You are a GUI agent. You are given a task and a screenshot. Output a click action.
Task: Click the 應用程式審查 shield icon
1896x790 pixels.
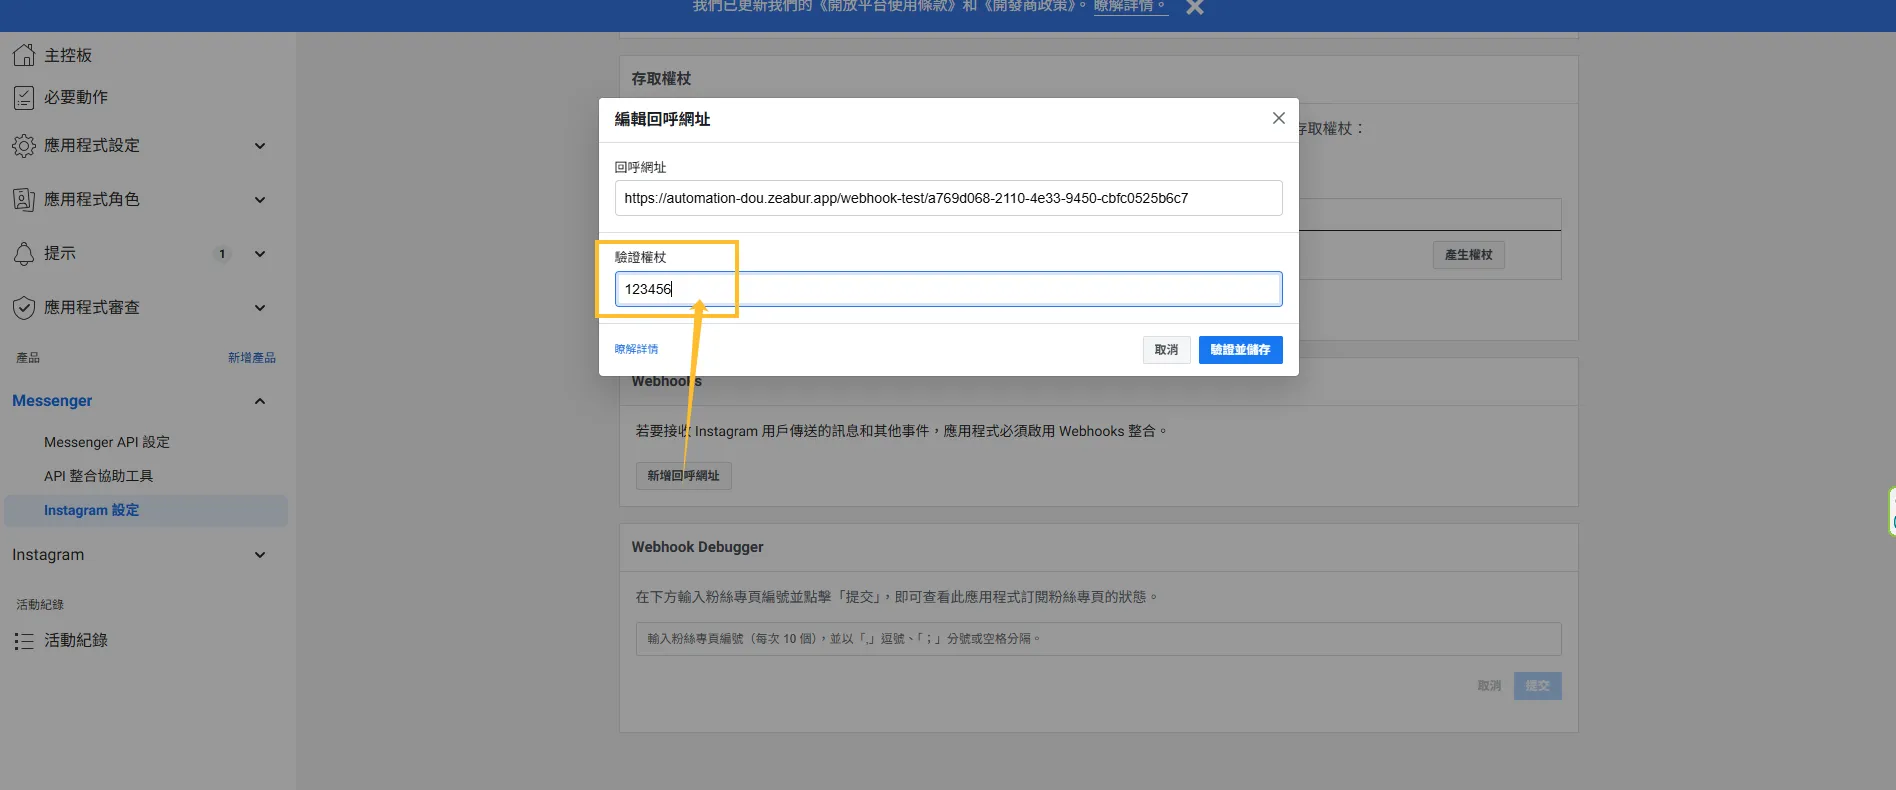(24, 308)
